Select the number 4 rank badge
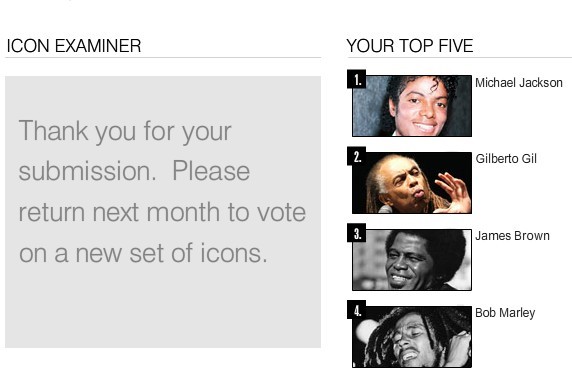Viewport: 572px width, 372px height. [x=357, y=310]
